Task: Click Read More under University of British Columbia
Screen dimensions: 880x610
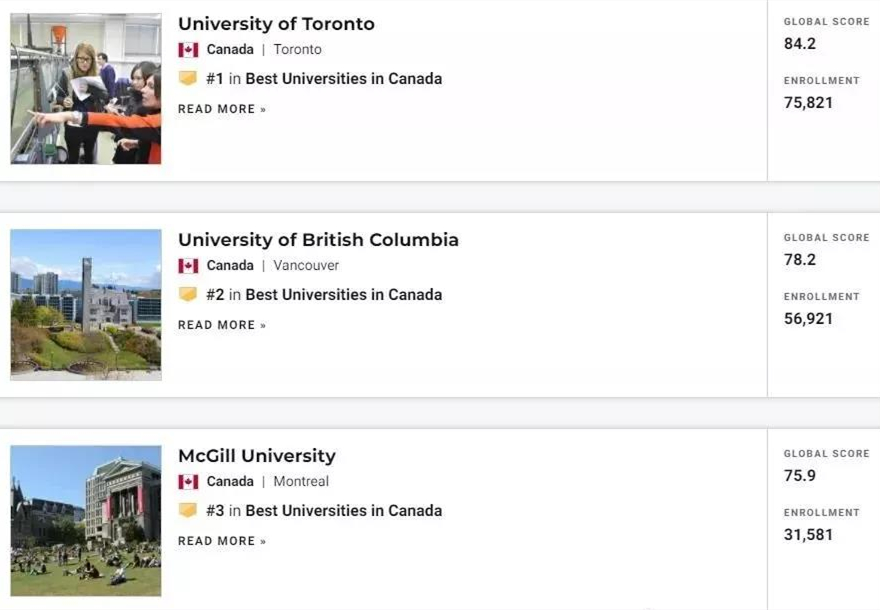Action: pos(222,325)
